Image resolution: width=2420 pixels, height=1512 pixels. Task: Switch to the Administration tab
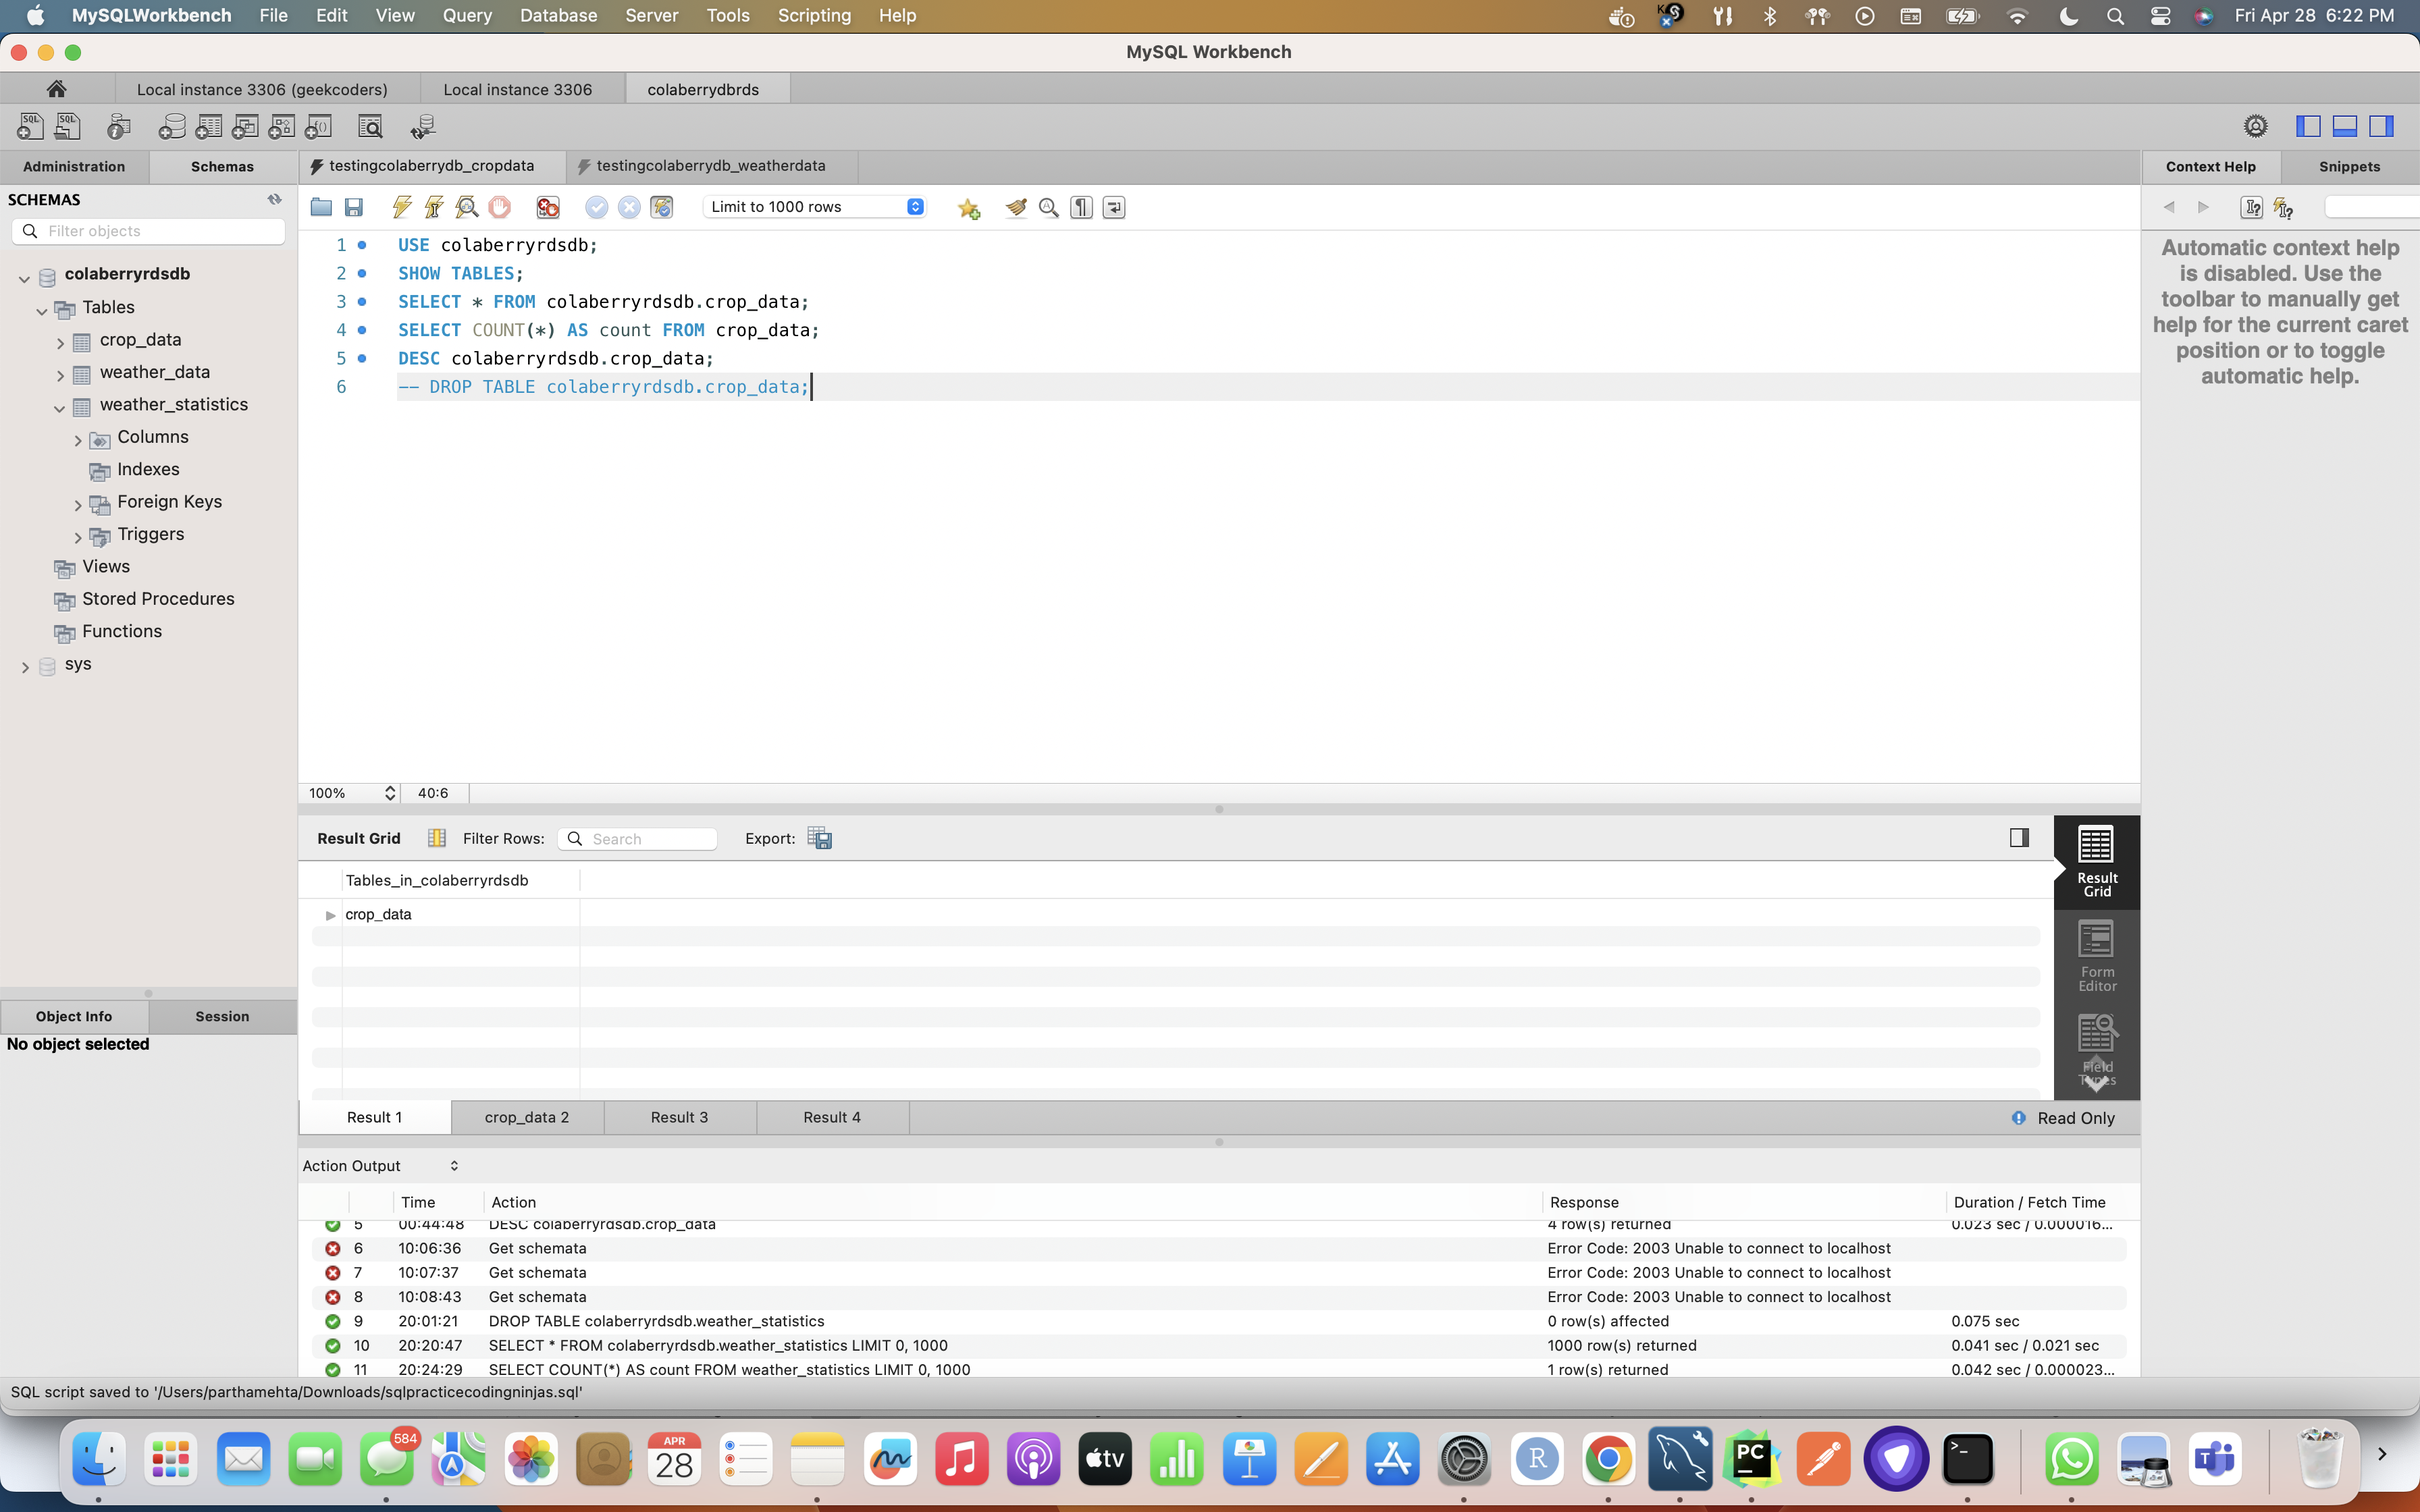click(74, 167)
